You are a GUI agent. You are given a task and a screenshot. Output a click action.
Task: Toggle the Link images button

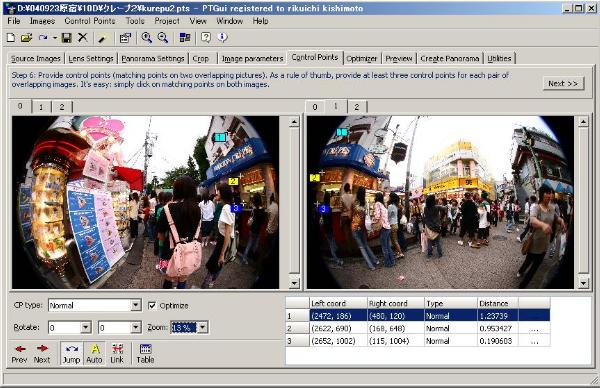pyautogui.click(x=117, y=354)
